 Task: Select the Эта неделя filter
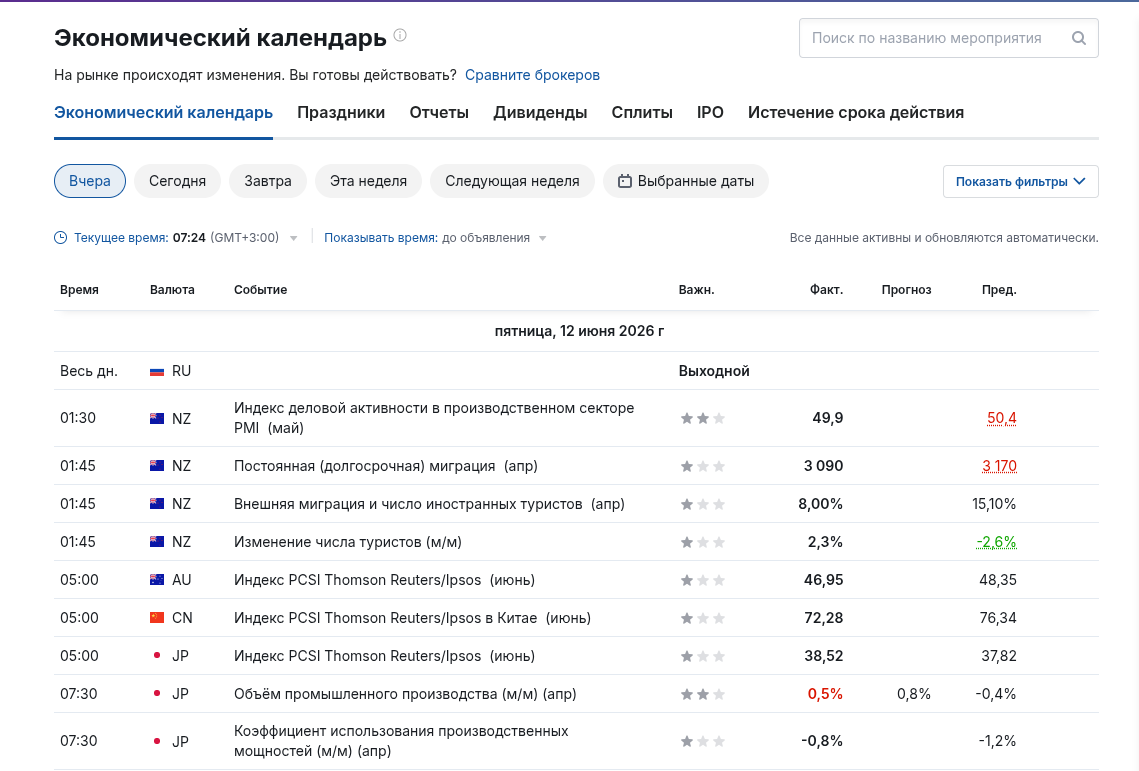pyautogui.click(x=368, y=181)
